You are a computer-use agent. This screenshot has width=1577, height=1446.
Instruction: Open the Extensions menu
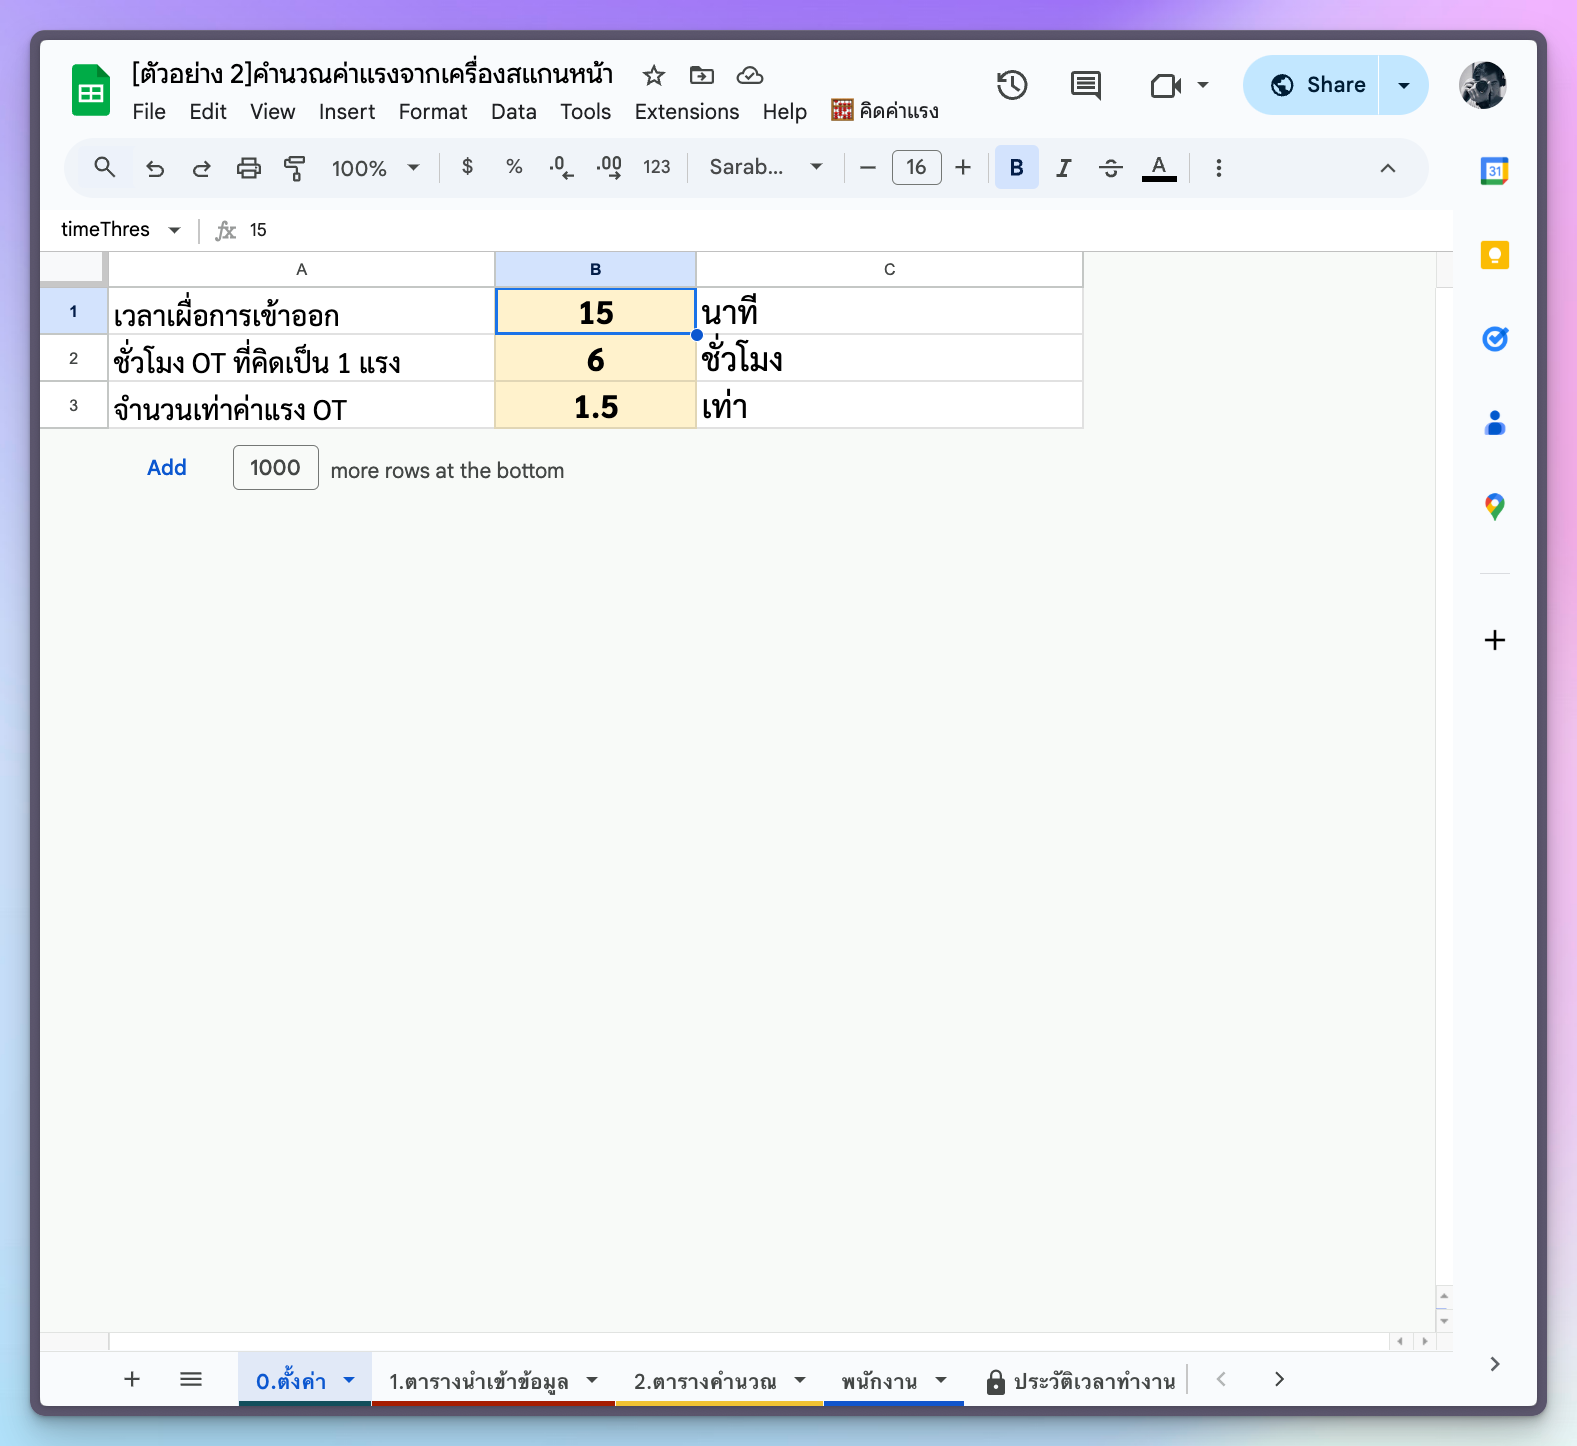tap(686, 112)
